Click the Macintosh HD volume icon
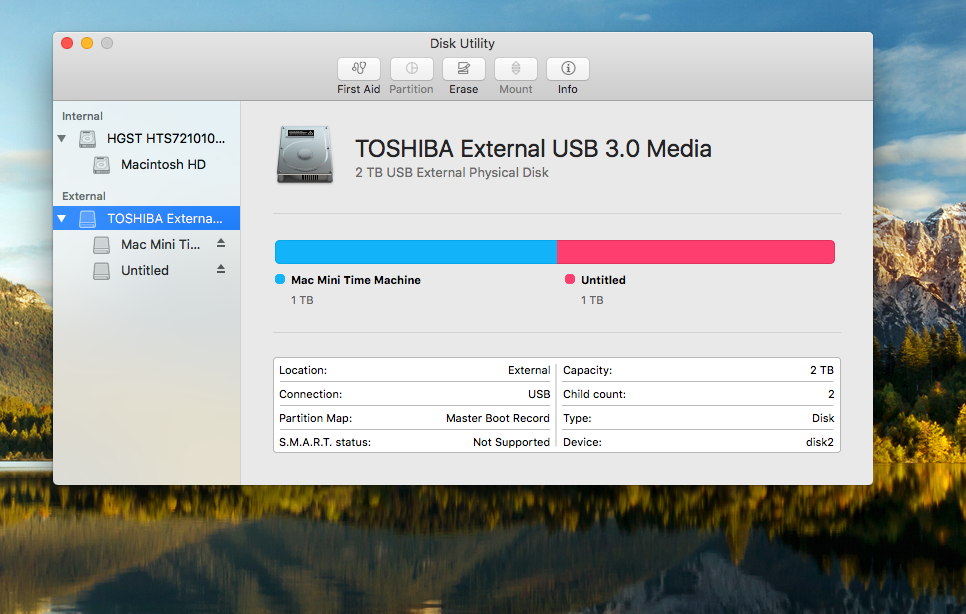Screen dimensions: 966x614 102,164
